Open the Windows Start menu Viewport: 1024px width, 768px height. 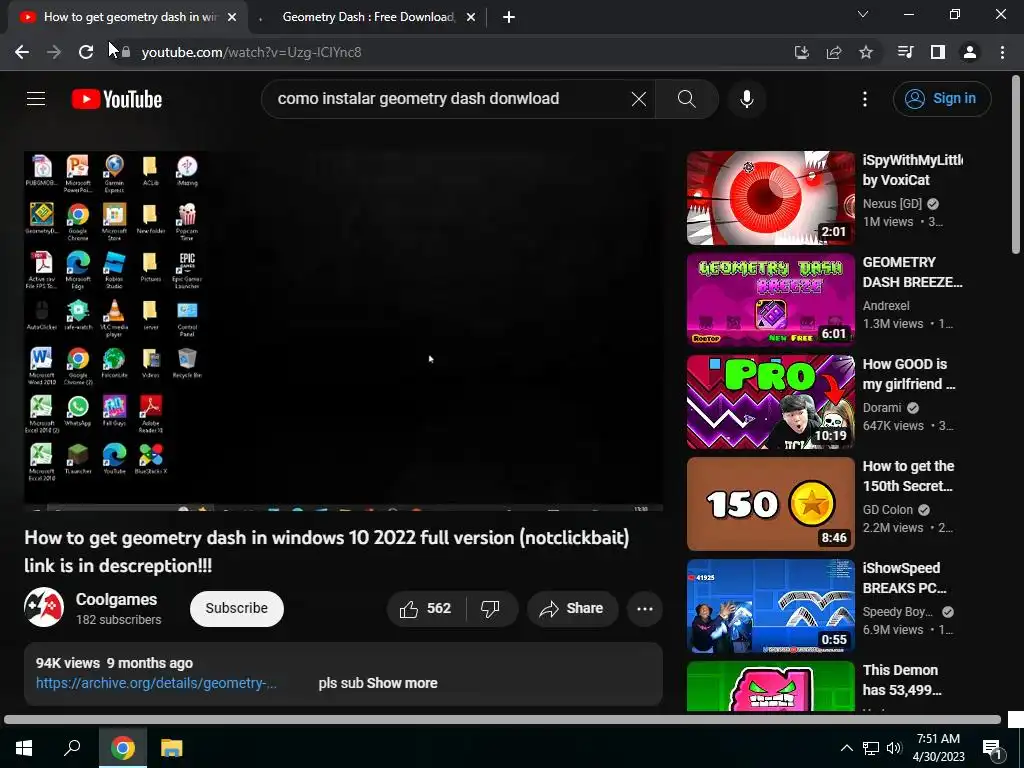click(x=24, y=748)
